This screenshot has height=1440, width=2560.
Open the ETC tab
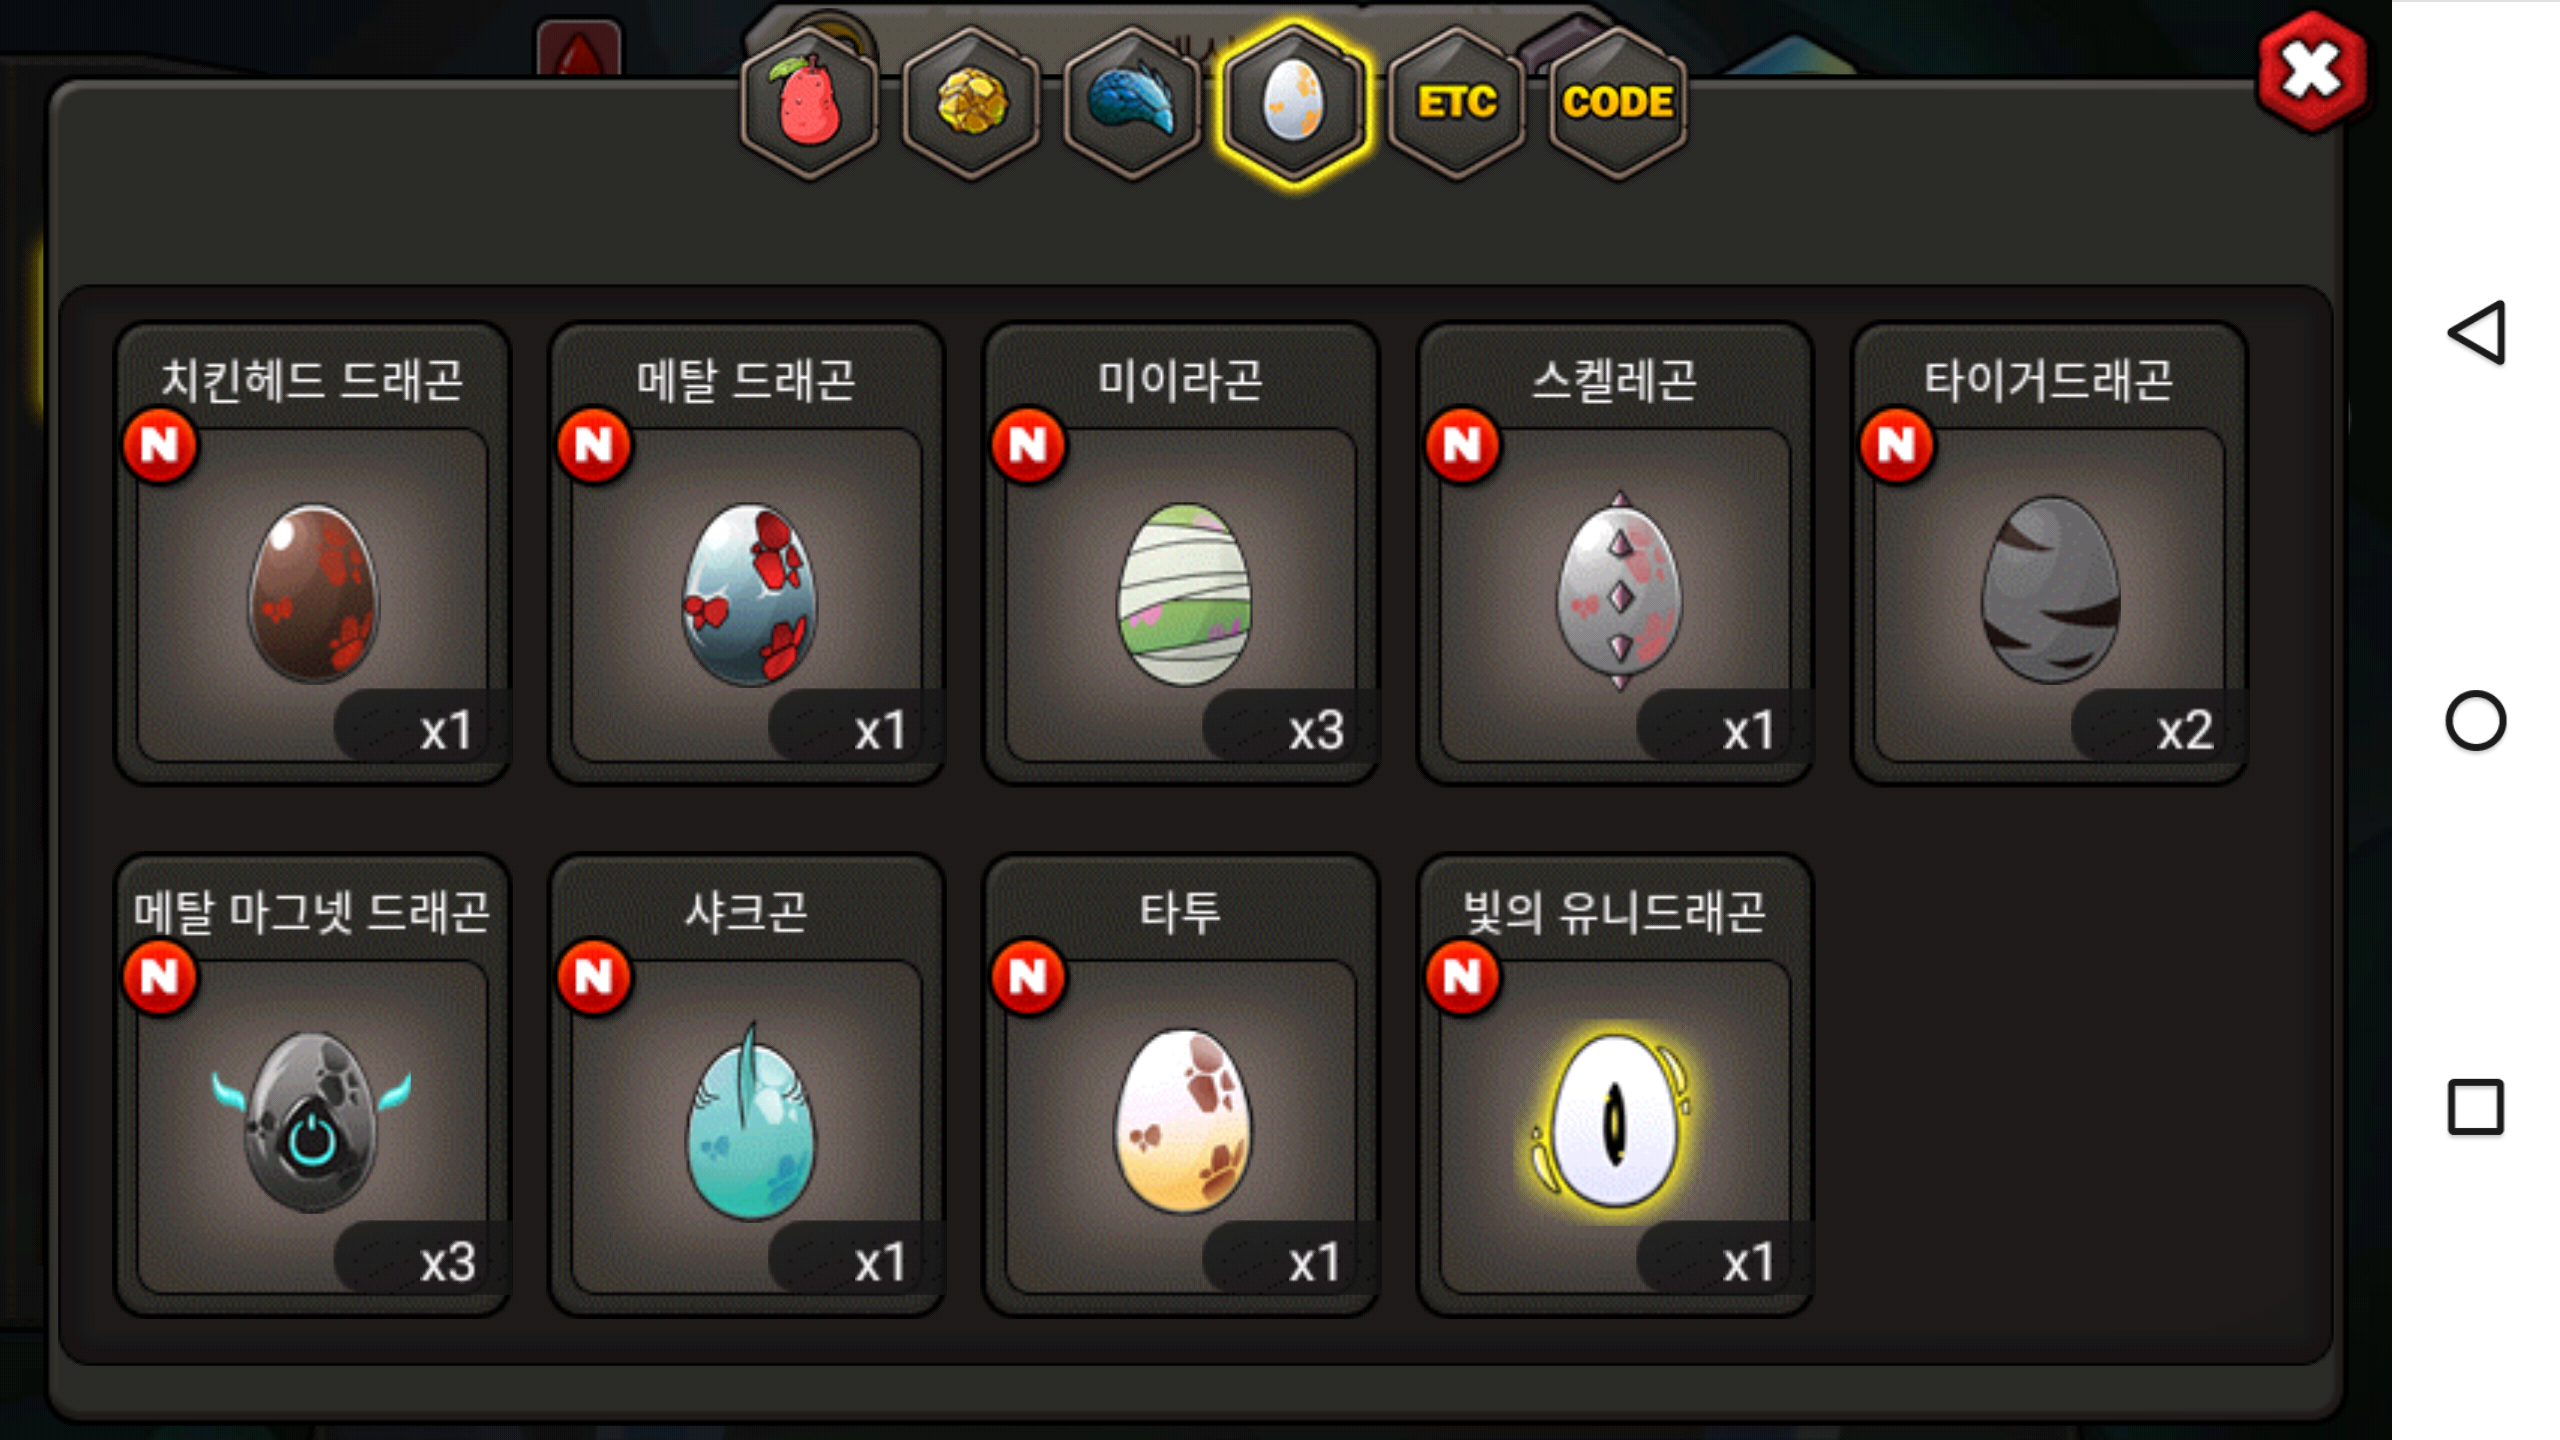click(1456, 104)
